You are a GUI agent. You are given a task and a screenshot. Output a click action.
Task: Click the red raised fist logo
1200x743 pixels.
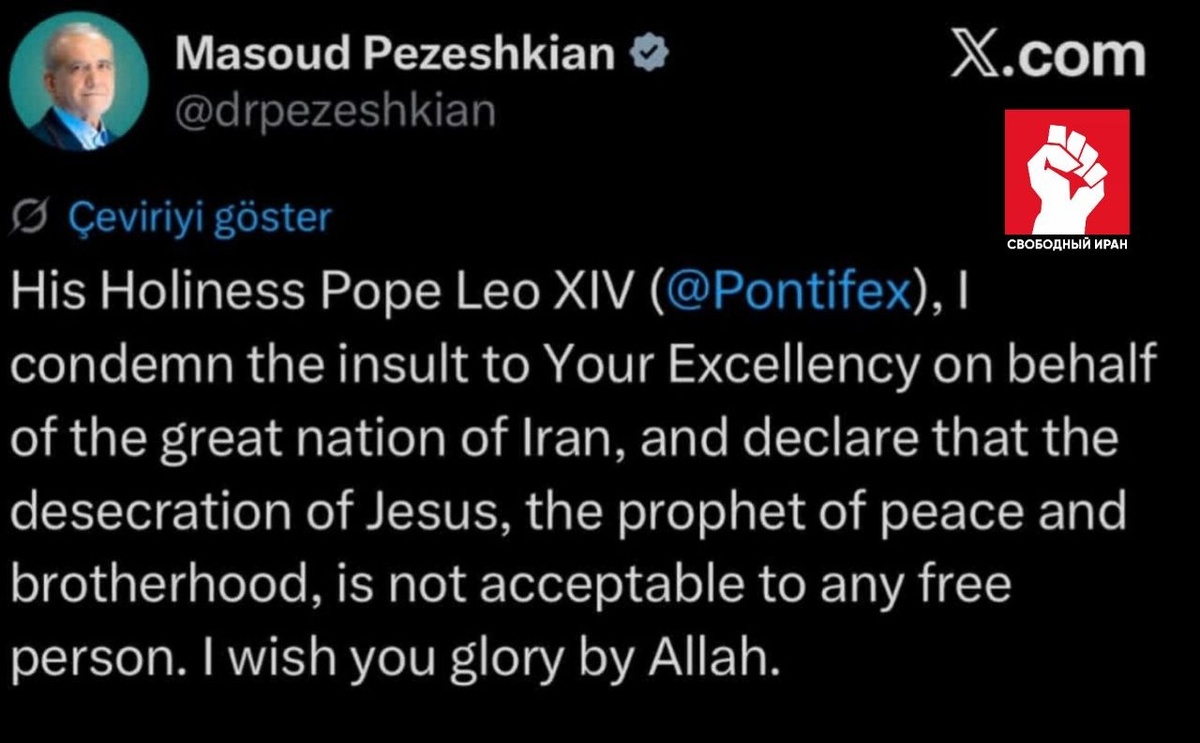(1067, 170)
